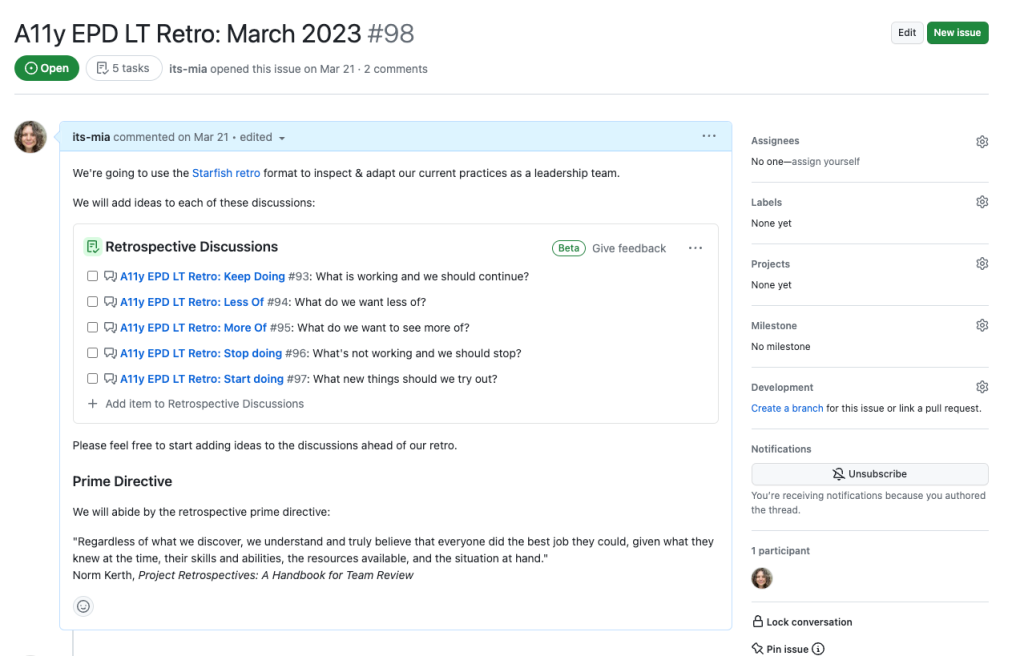Viewport: 1024px width, 656px height.
Task: Open the Starfish retro link
Action: [226, 171]
